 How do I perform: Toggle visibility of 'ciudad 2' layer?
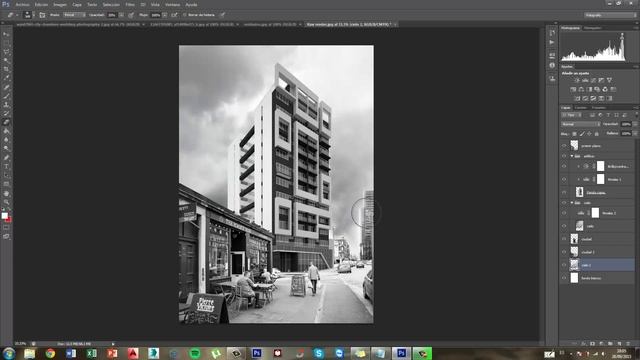coord(564,252)
